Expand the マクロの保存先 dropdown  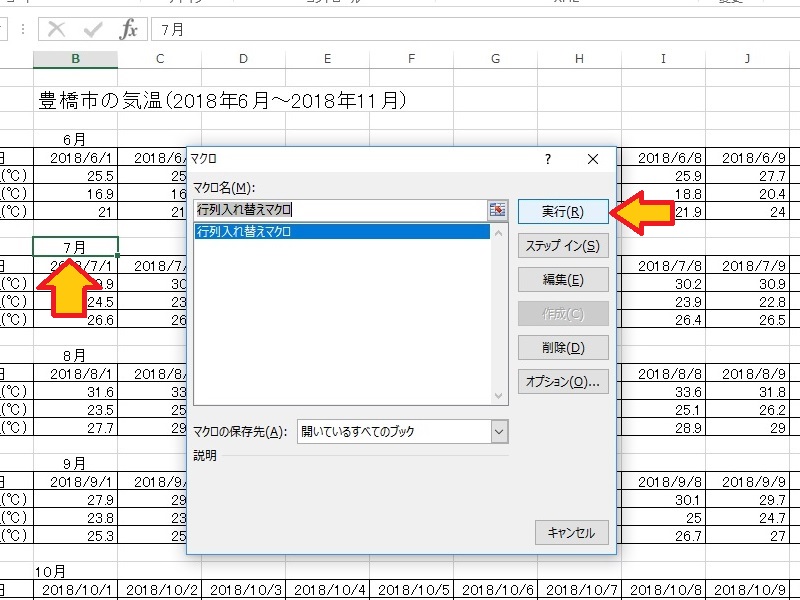tap(499, 432)
